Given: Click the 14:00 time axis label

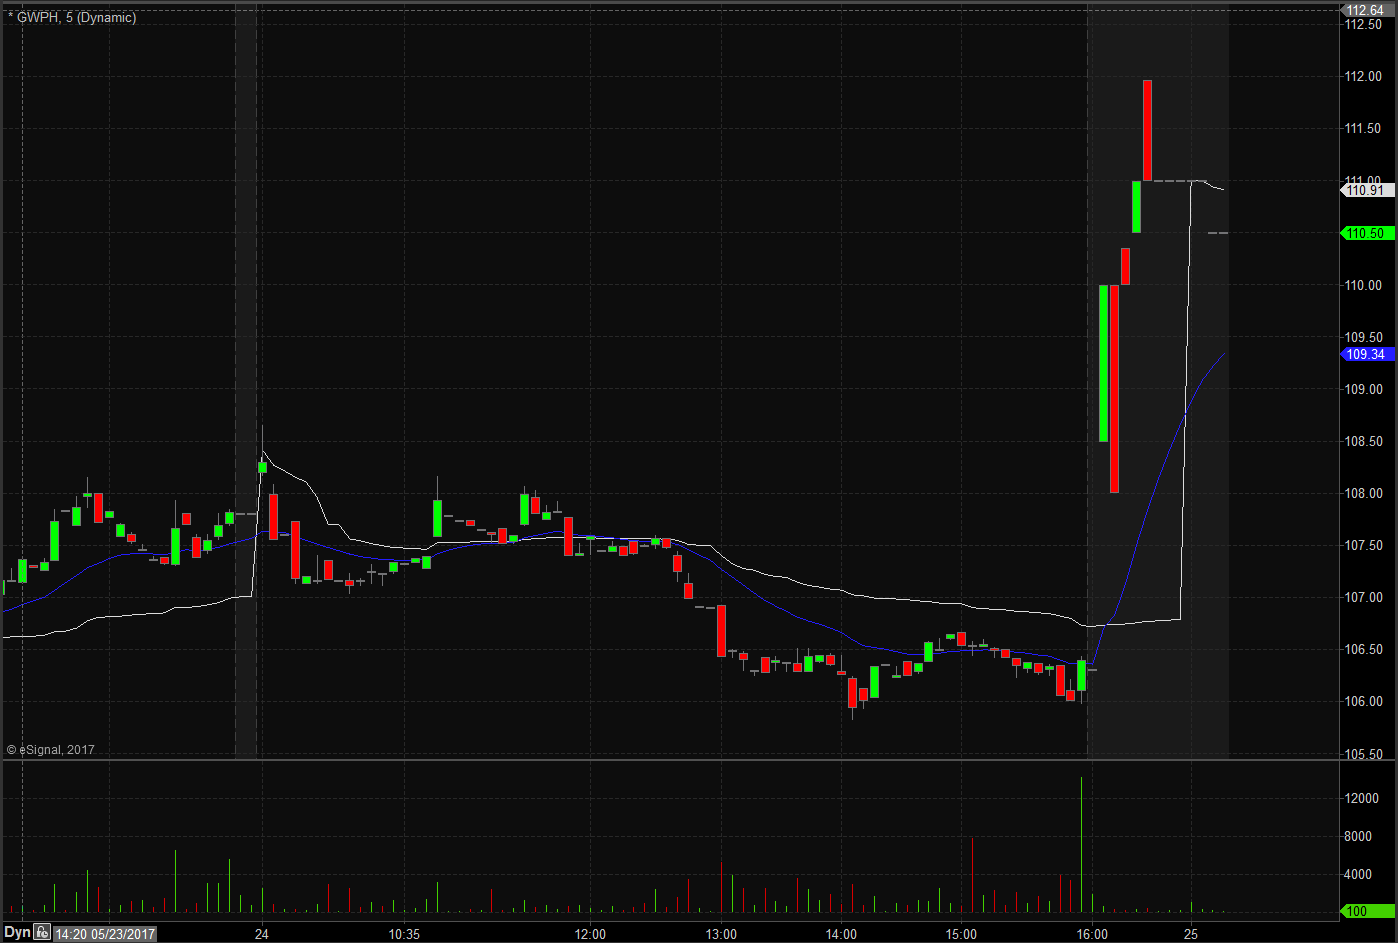Looking at the screenshot, I should tap(841, 934).
